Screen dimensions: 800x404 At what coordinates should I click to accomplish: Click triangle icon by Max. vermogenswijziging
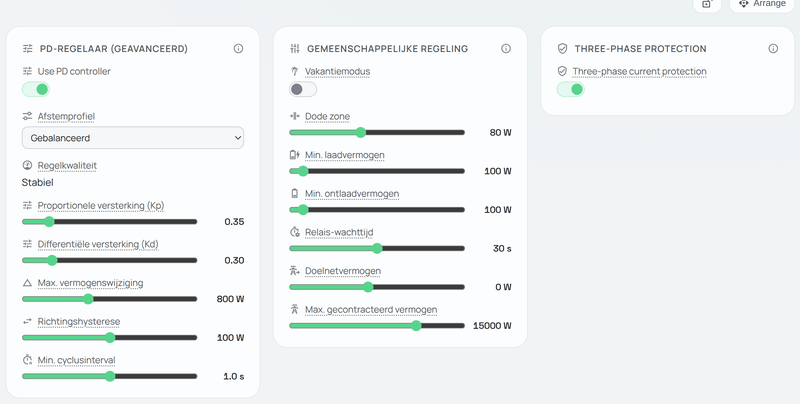pyautogui.click(x=27, y=283)
